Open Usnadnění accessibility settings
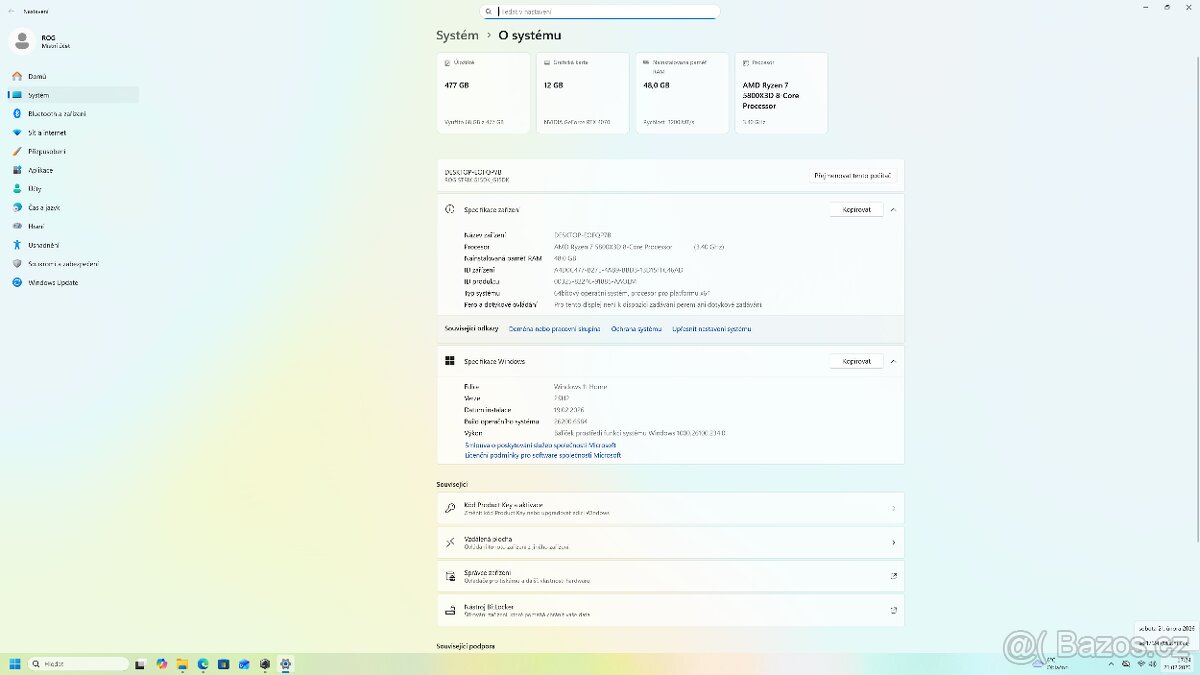 pyautogui.click(x=43, y=245)
